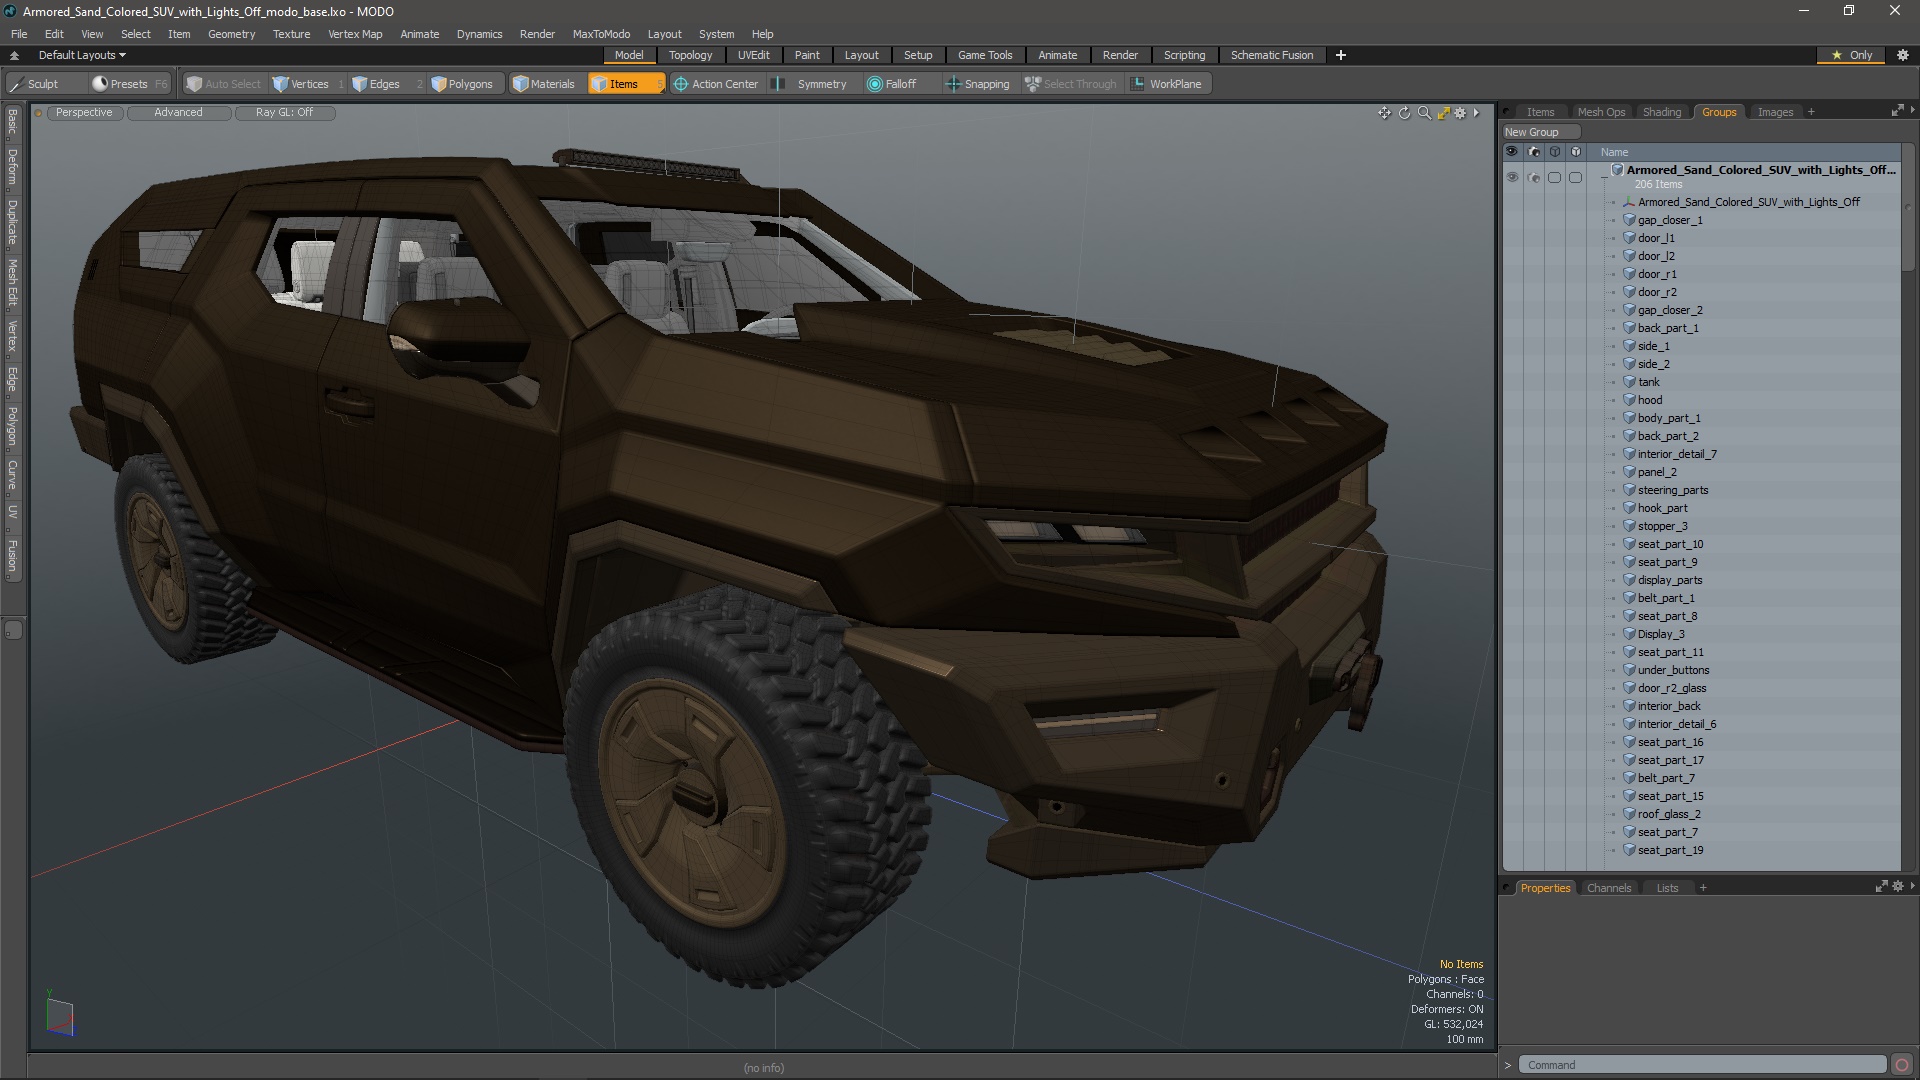Screen dimensions: 1920x1080
Task: Click the Only star button
Action: pos(1851,55)
